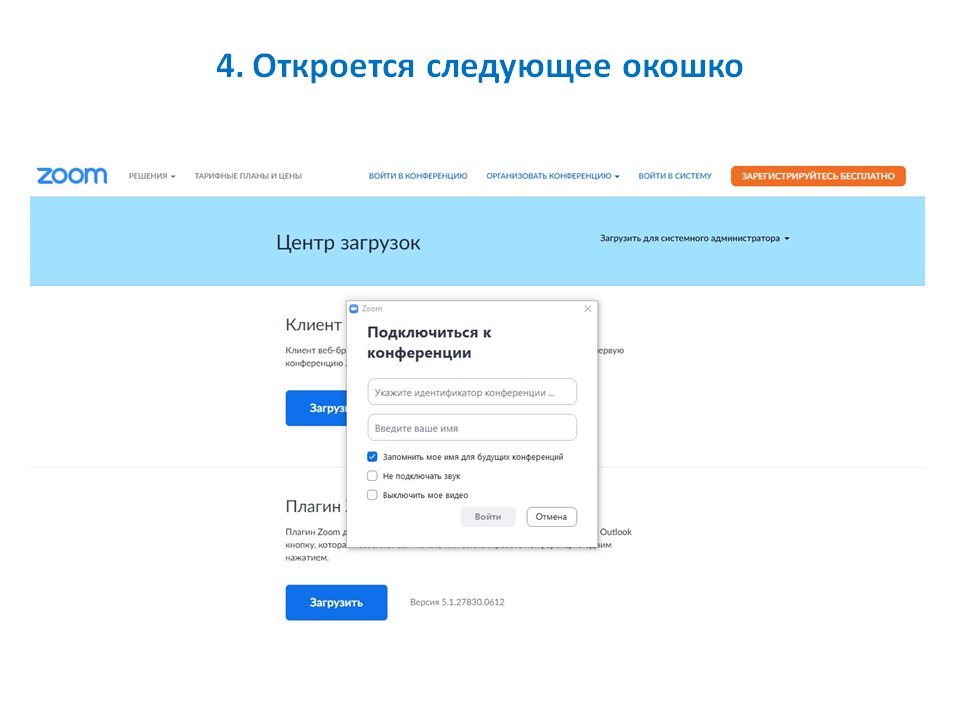Expand ОРГАНИЗОВАТЬ КОНФЕРЕНЦИЮ dropdown
Image resolution: width=960 pixels, height=720 pixels.
tap(552, 176)
